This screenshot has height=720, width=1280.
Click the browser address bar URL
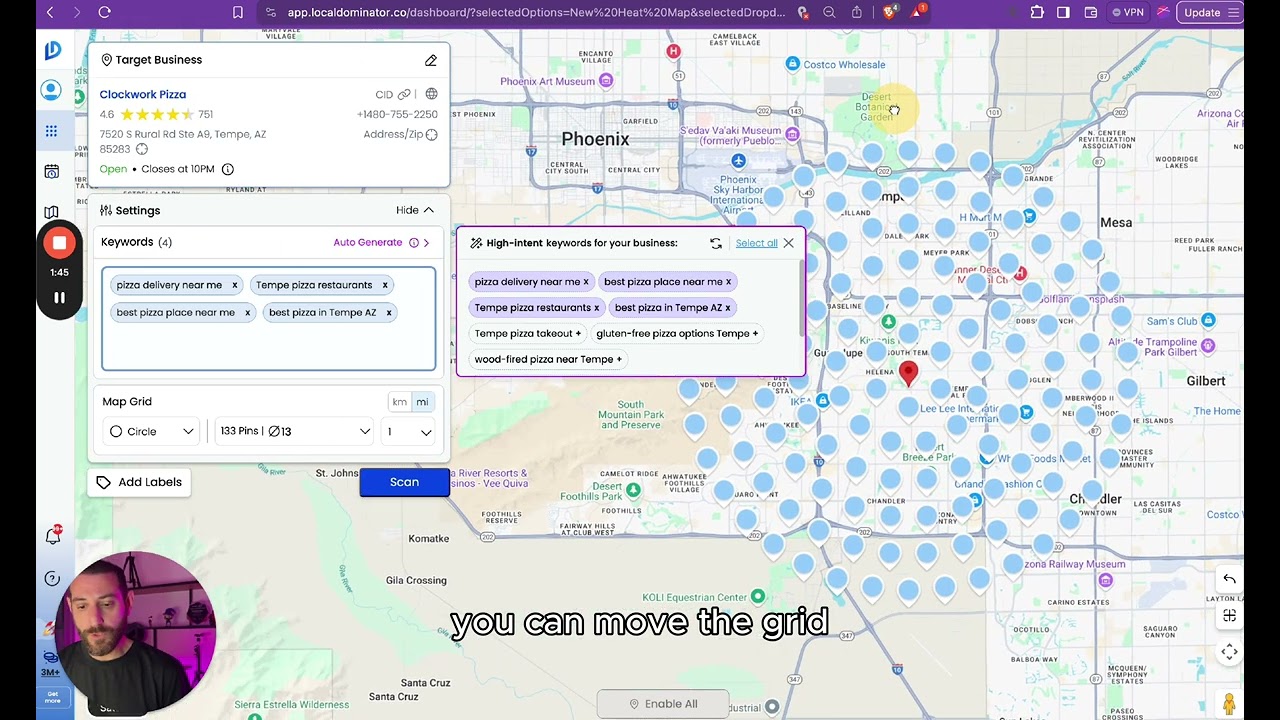(537, 12)
